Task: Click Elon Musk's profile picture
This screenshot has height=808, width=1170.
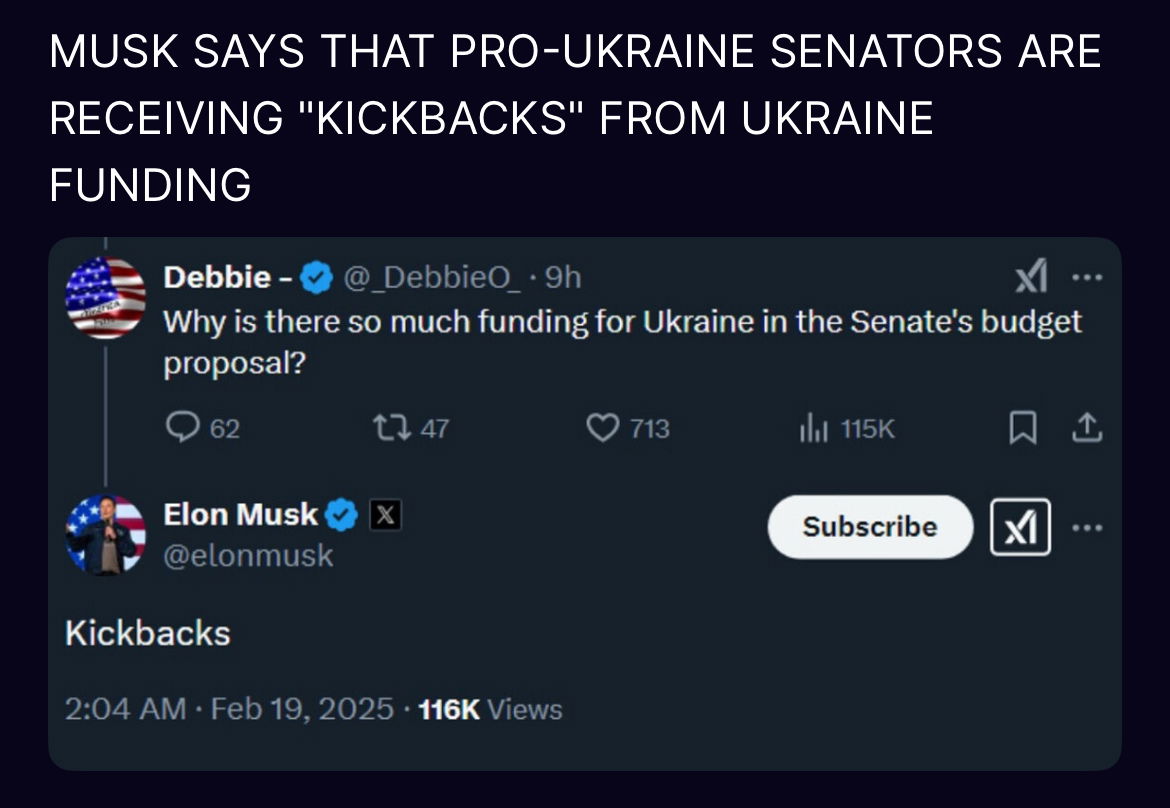Action: point(105,534)
